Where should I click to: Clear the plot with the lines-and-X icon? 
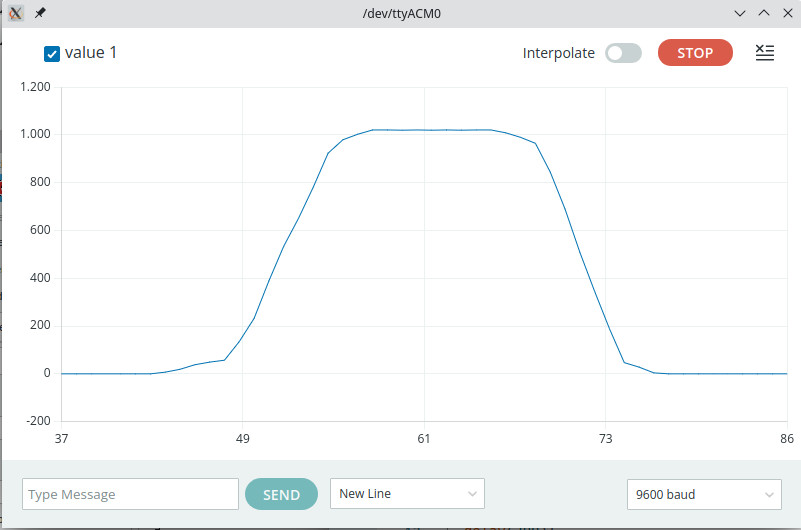click(x=764, y=53)
